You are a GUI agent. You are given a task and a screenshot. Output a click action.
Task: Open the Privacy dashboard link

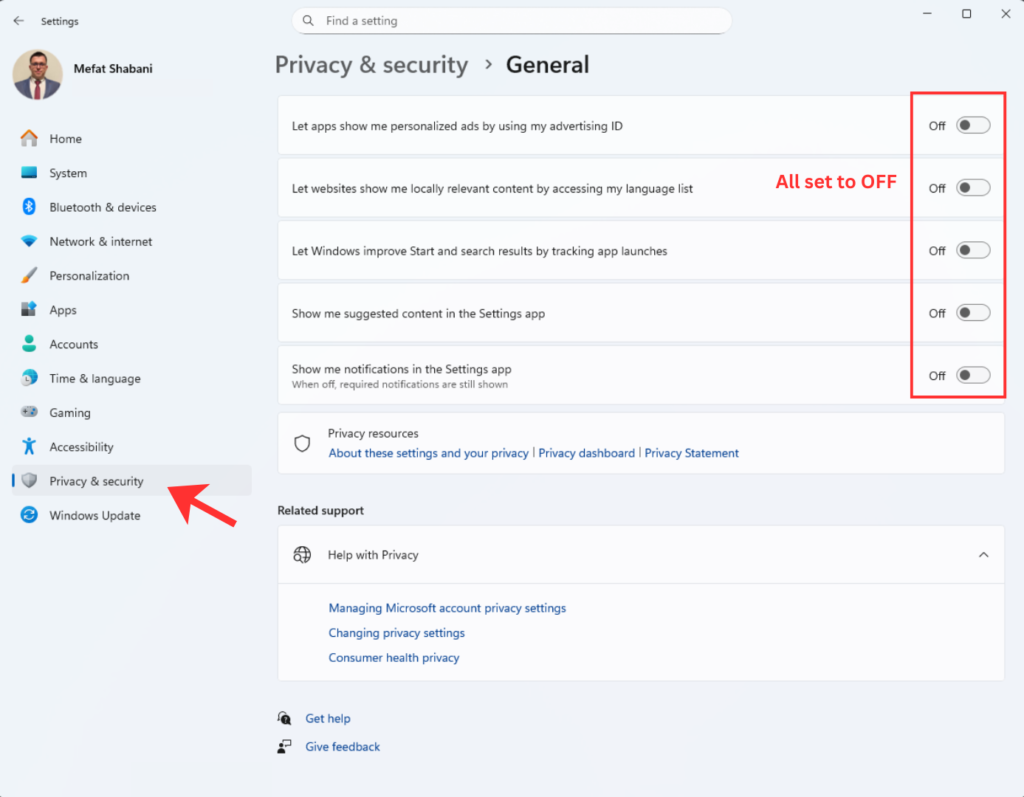(x=586, y=453)
